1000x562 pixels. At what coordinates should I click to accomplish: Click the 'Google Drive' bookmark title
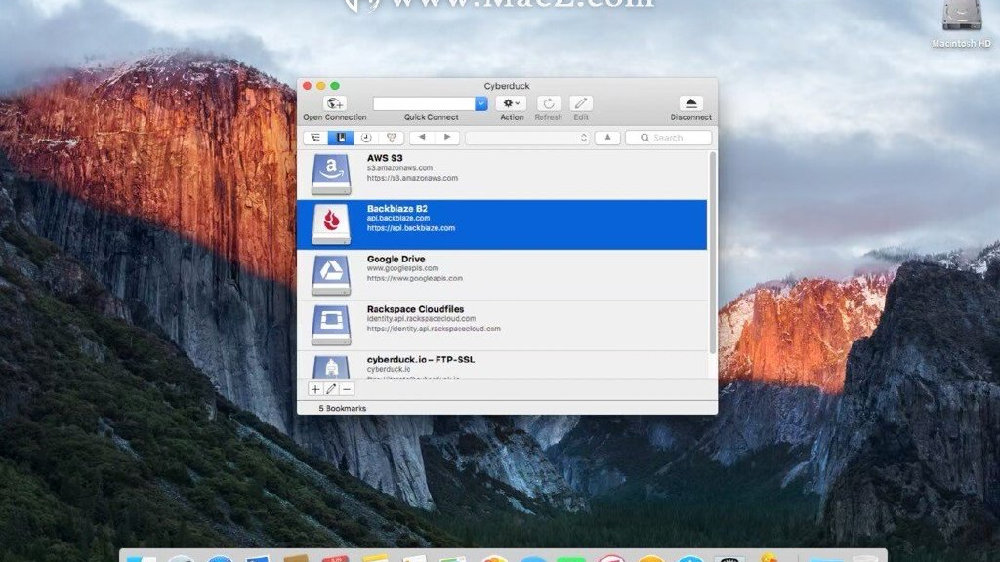point(396,259)
